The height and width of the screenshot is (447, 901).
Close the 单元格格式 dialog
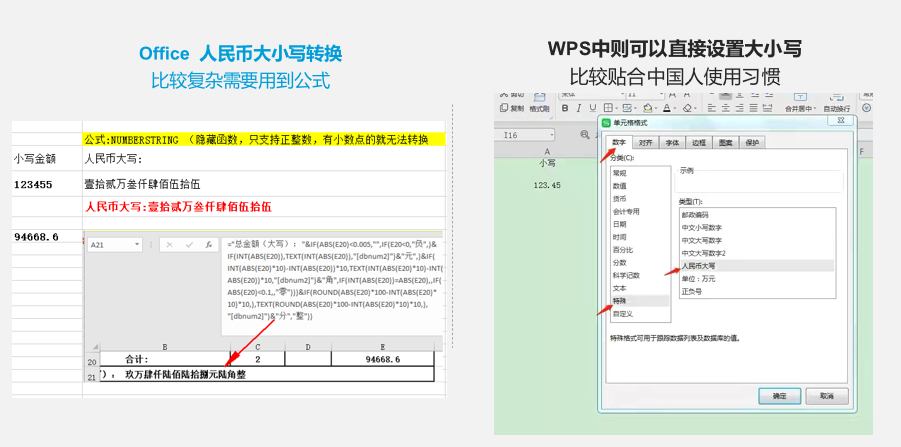pyautogui.click(x=843, y=120)
